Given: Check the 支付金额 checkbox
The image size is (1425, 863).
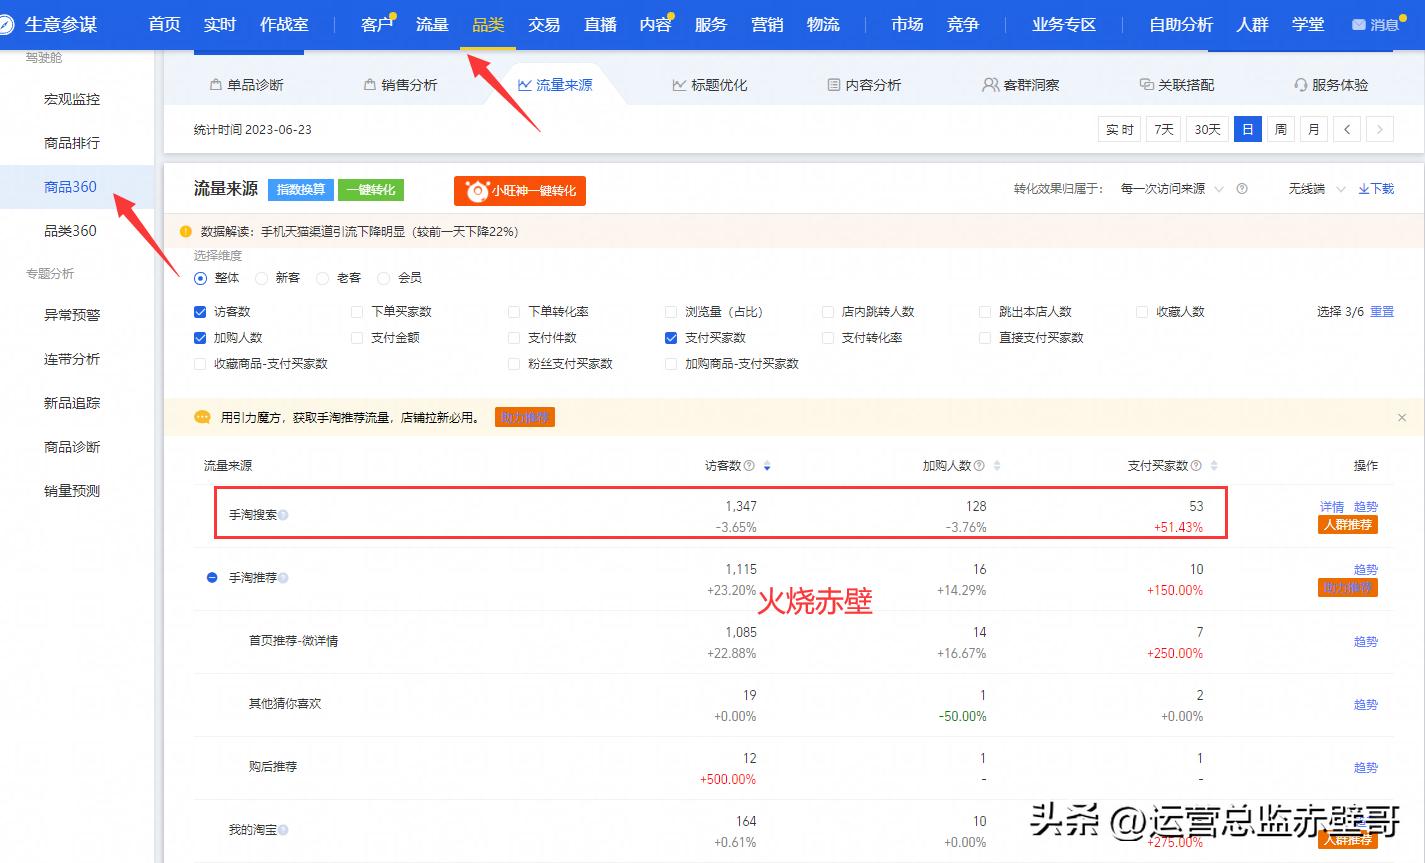Looking at the screenshot, I should point(358,338).
